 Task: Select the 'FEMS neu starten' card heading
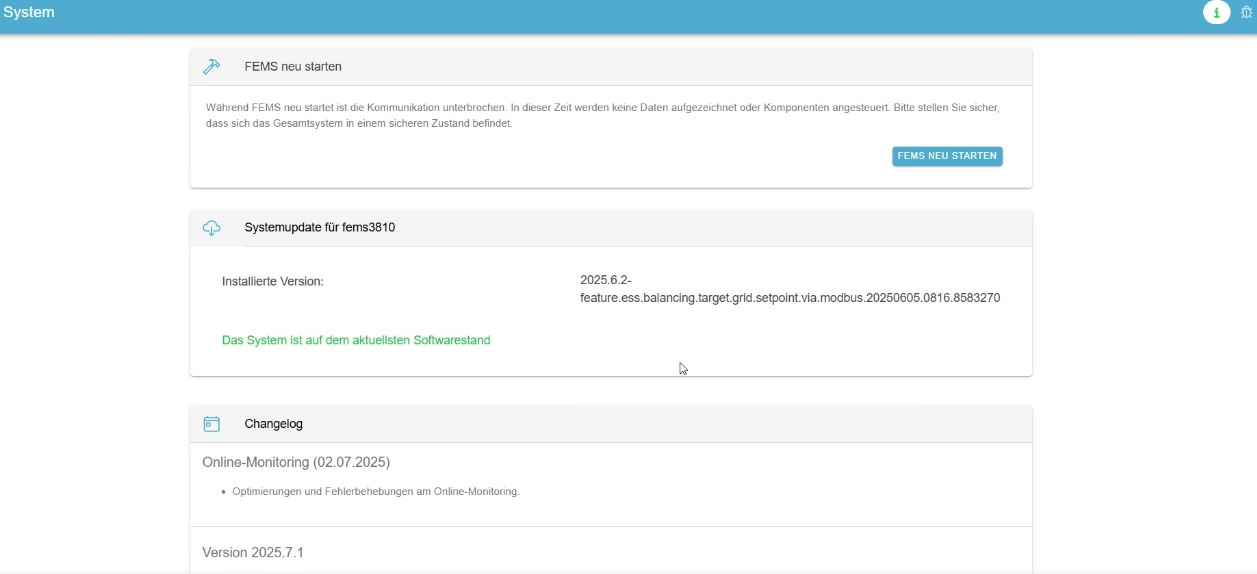293,67
